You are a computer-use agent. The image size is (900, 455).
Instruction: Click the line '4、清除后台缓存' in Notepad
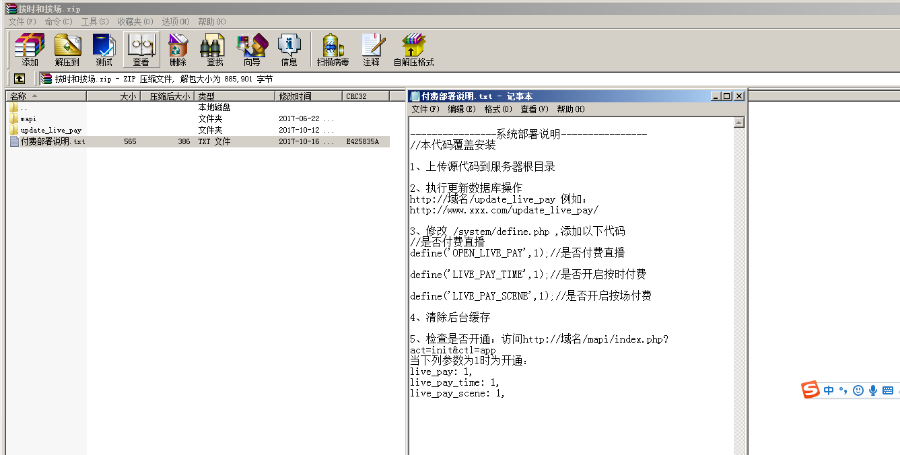(x=450, y=317)
